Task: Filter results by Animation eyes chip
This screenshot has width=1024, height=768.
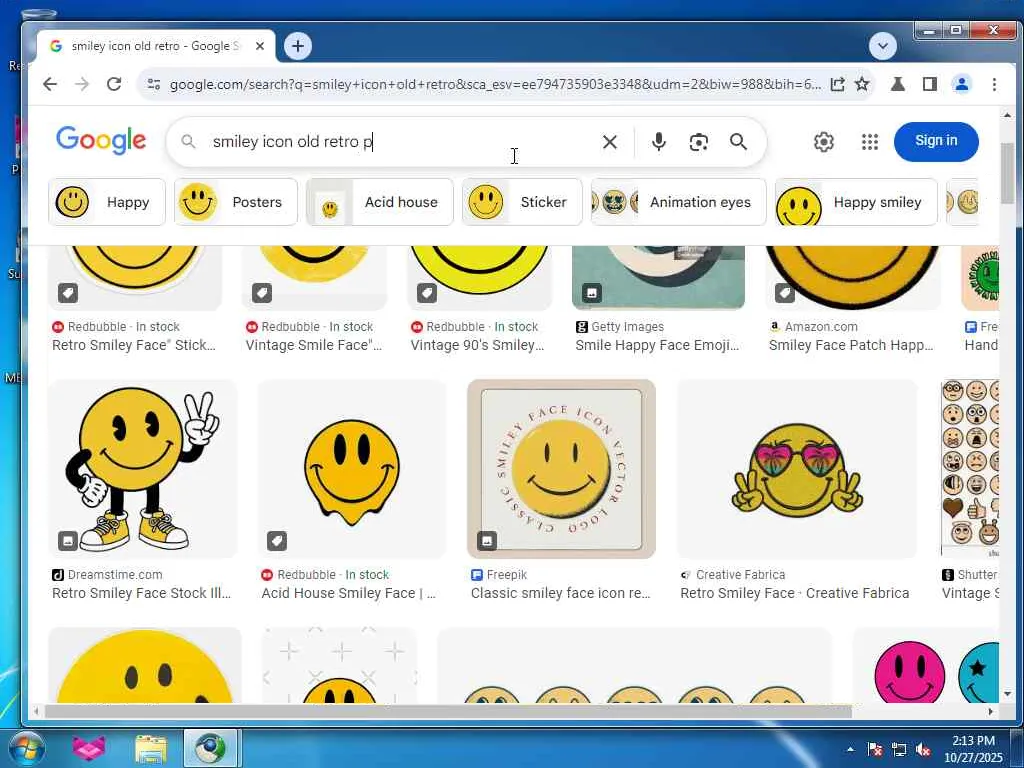Action: 679,202
